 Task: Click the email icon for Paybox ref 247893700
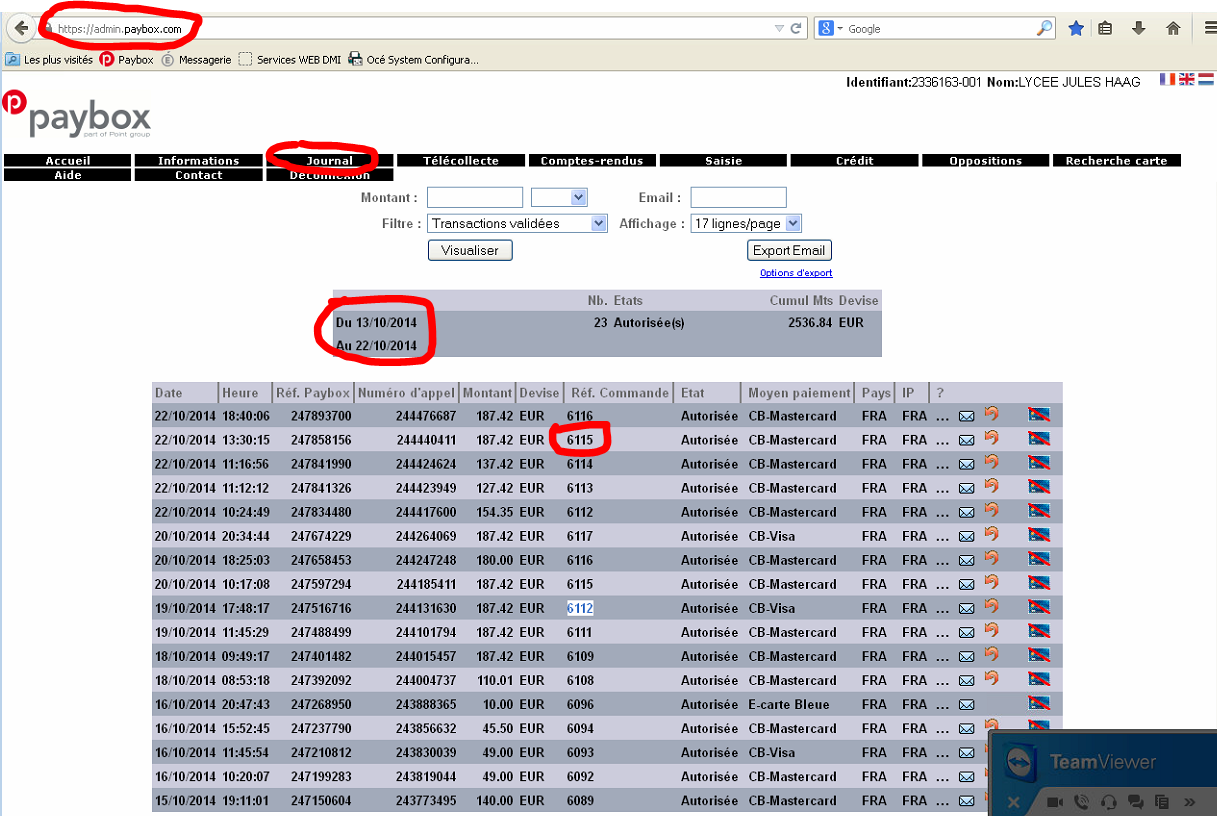[x=966, y=415]
